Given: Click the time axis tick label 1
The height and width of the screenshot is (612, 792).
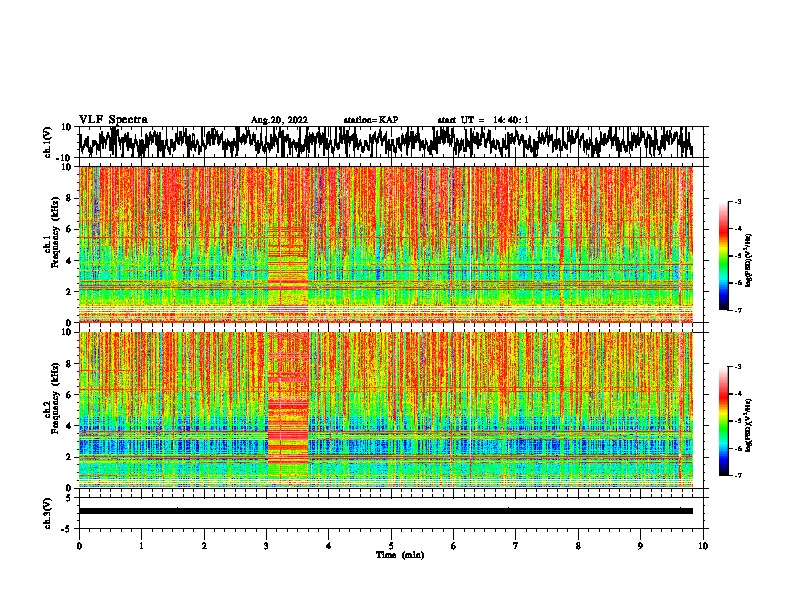Looking at the screenshot, I should pos(141,546).
